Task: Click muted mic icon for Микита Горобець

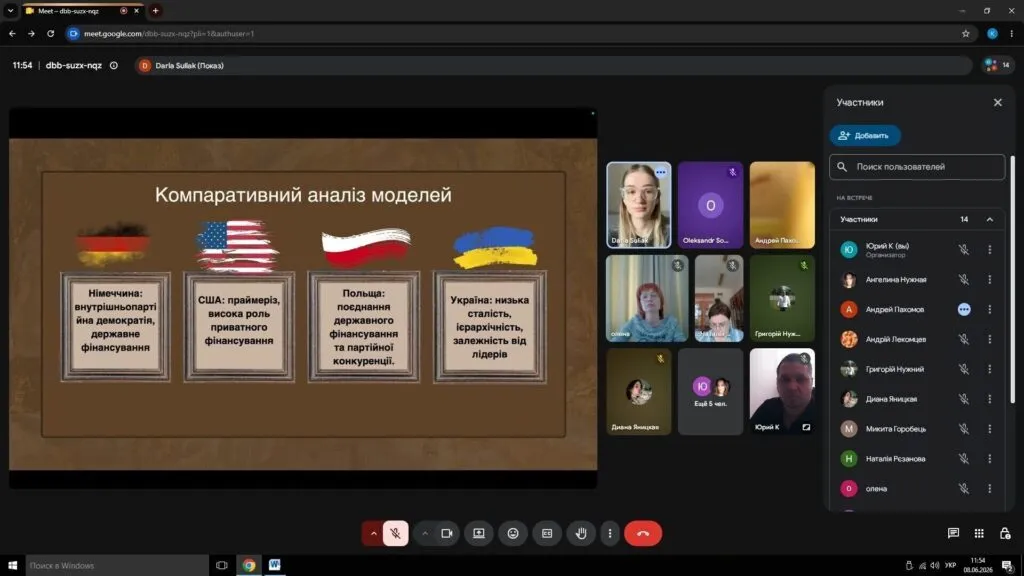Action: [x=963, y=429]
